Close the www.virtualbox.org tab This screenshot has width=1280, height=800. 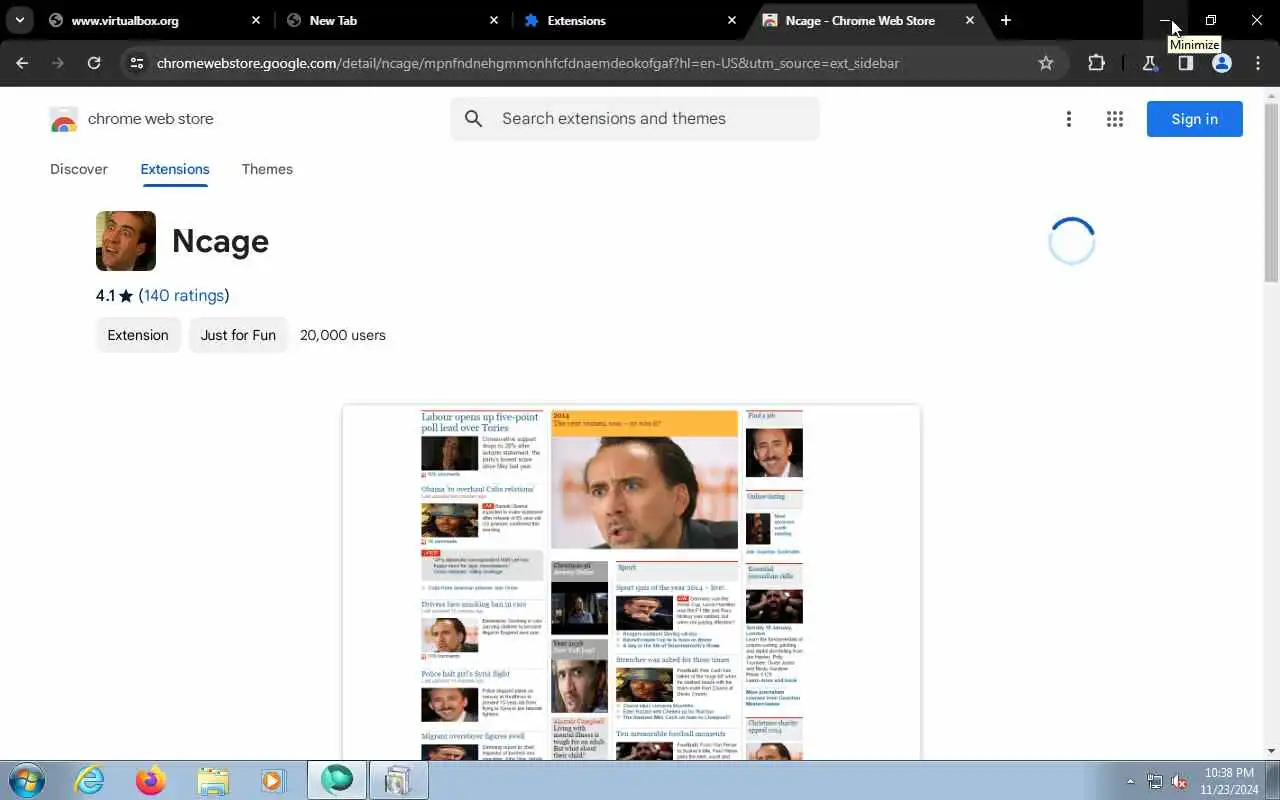click(256, 20)
